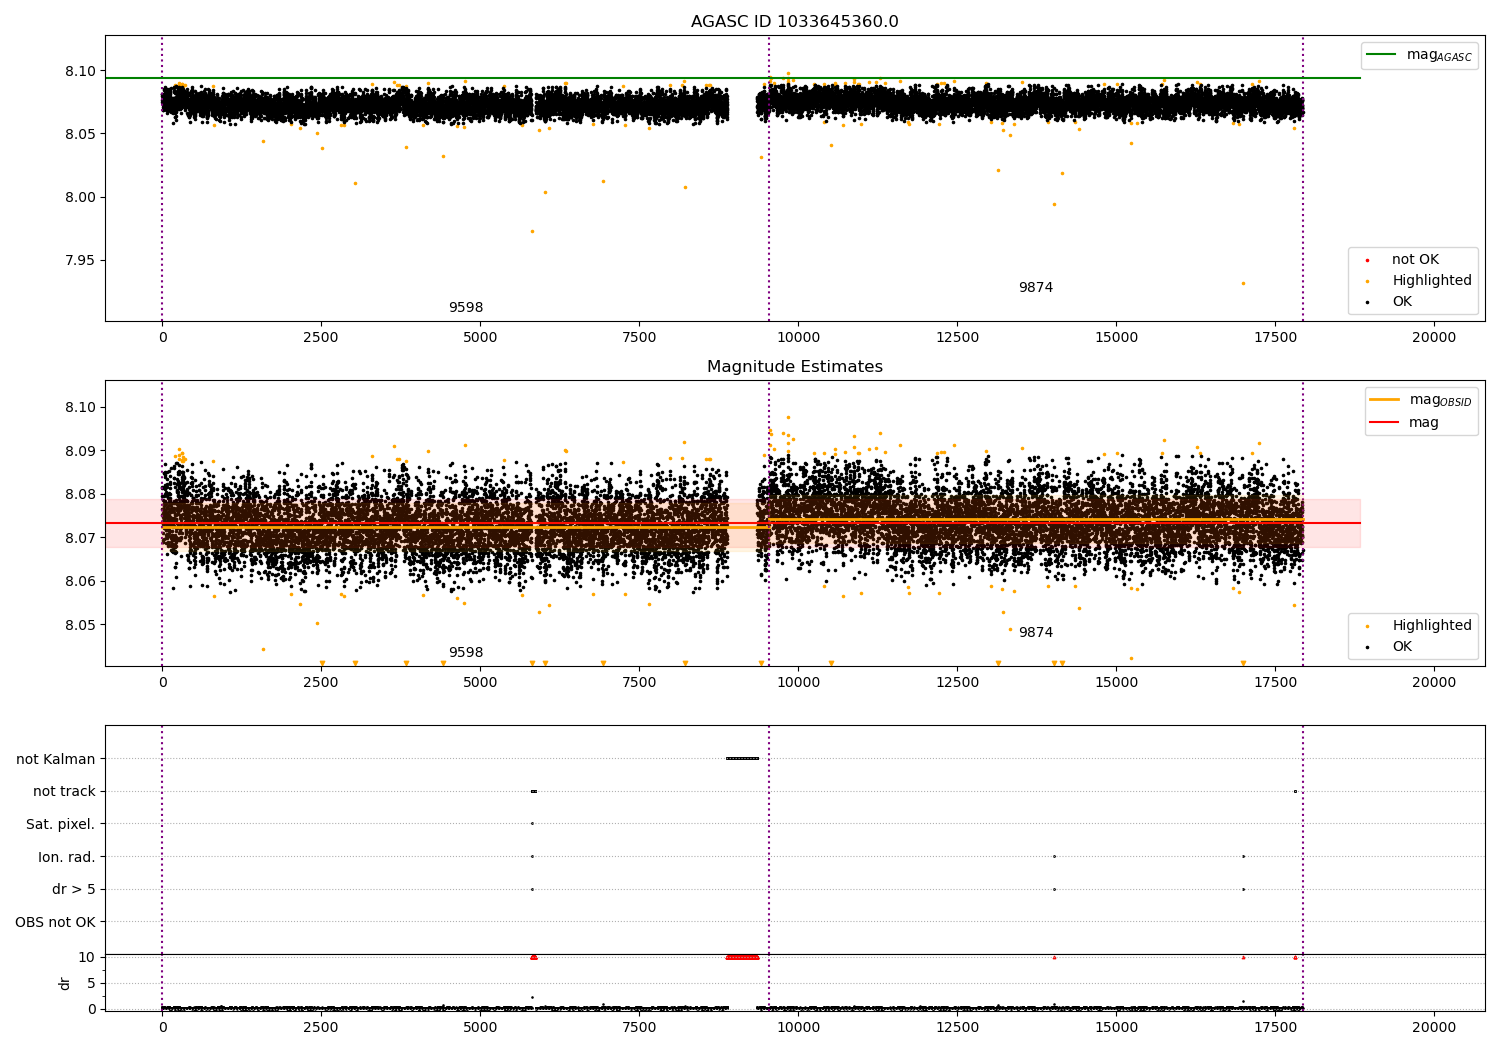Click the 'not track' row label
Viewport: 1500px width, 1050px height.
pos(64,791)
